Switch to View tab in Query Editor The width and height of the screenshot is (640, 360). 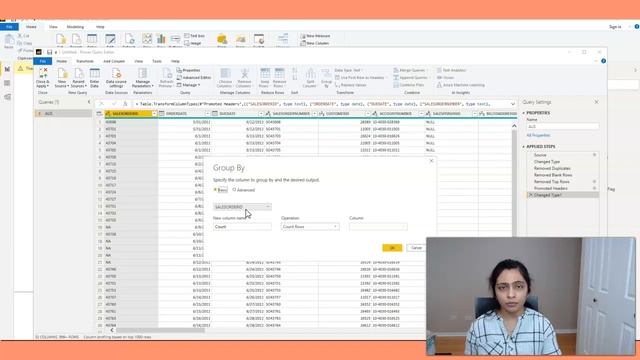point(138,61)
